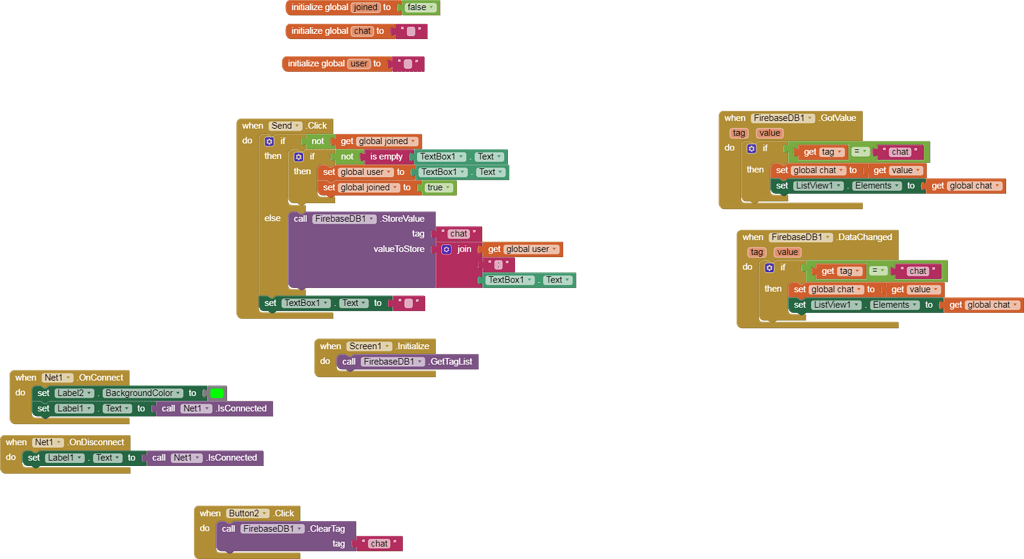
Task: Open Net1 dropdown in when Net1.OnDisconnect
Action: pos(48,442)
